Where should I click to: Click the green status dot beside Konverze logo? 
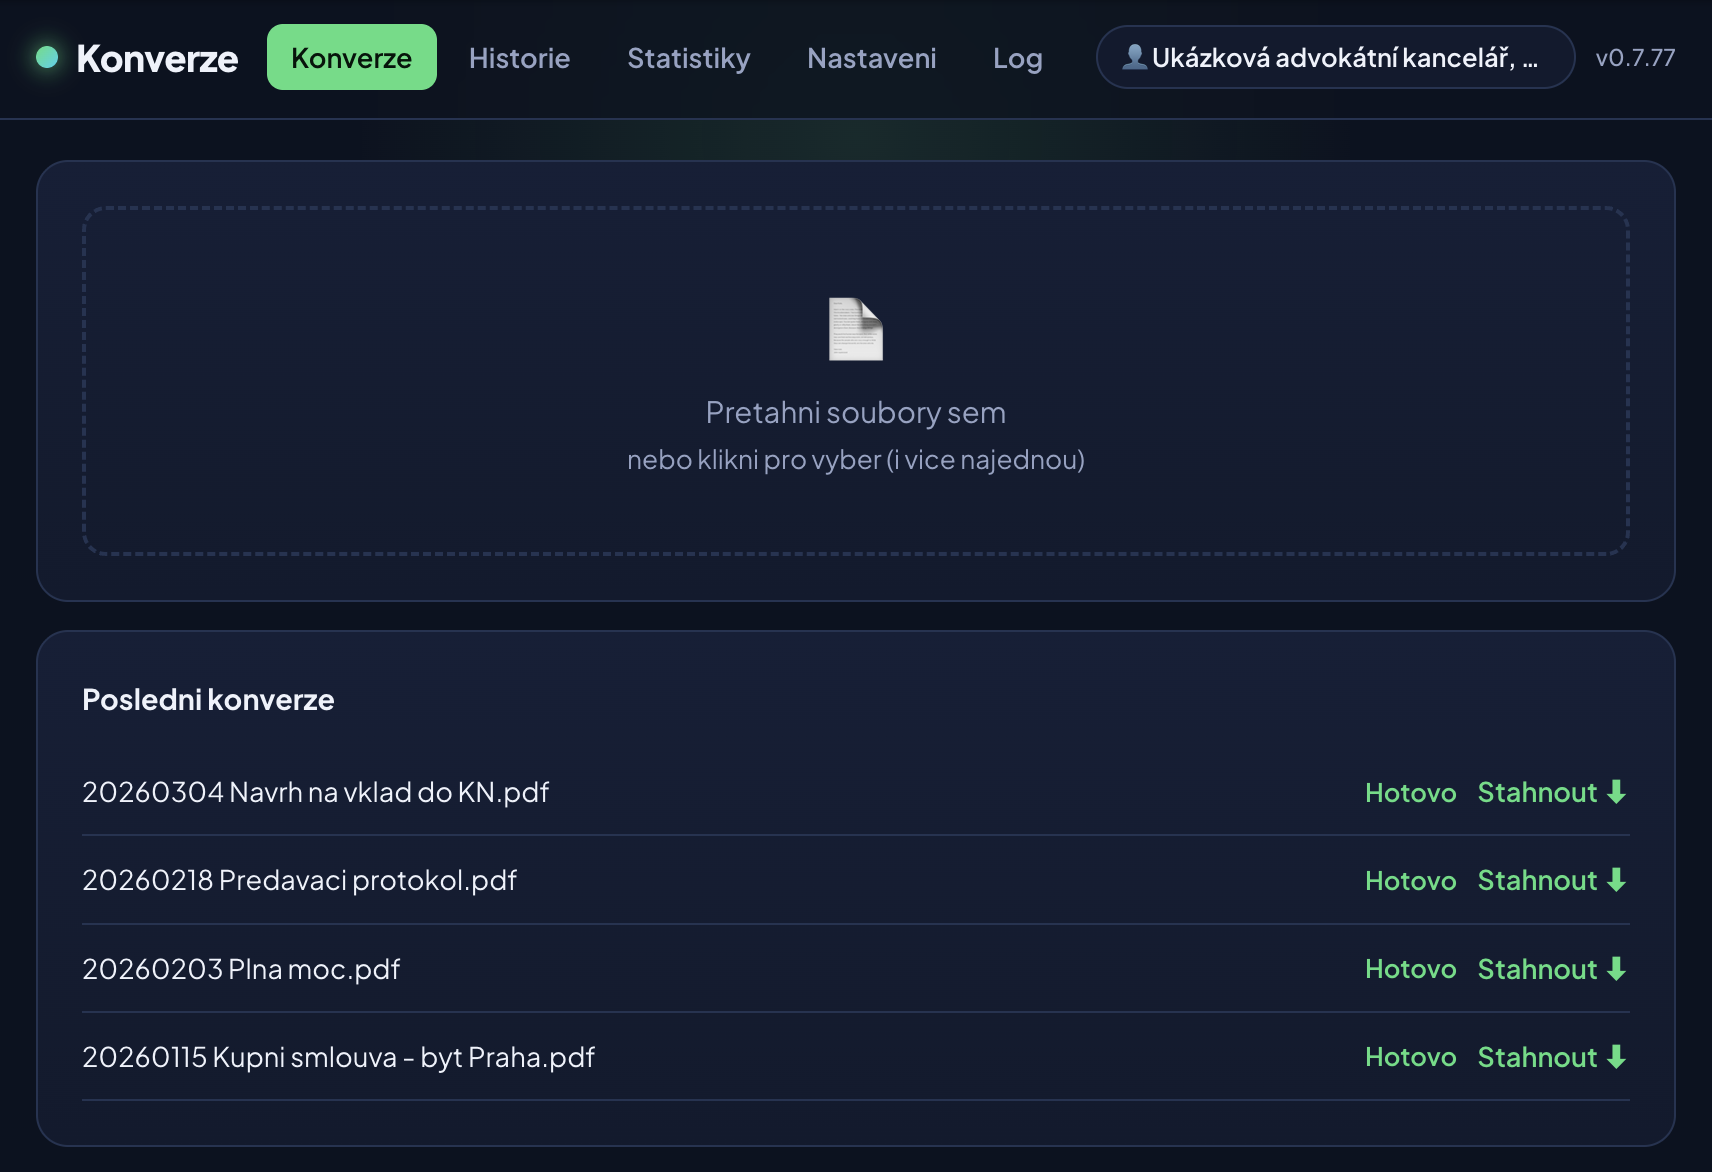pos(47,57)
